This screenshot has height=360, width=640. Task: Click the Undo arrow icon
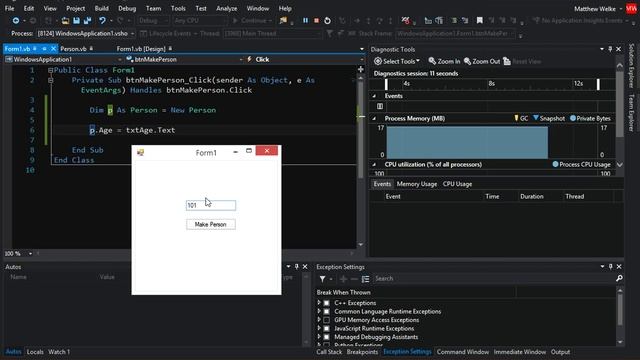(x=102, y=20)
